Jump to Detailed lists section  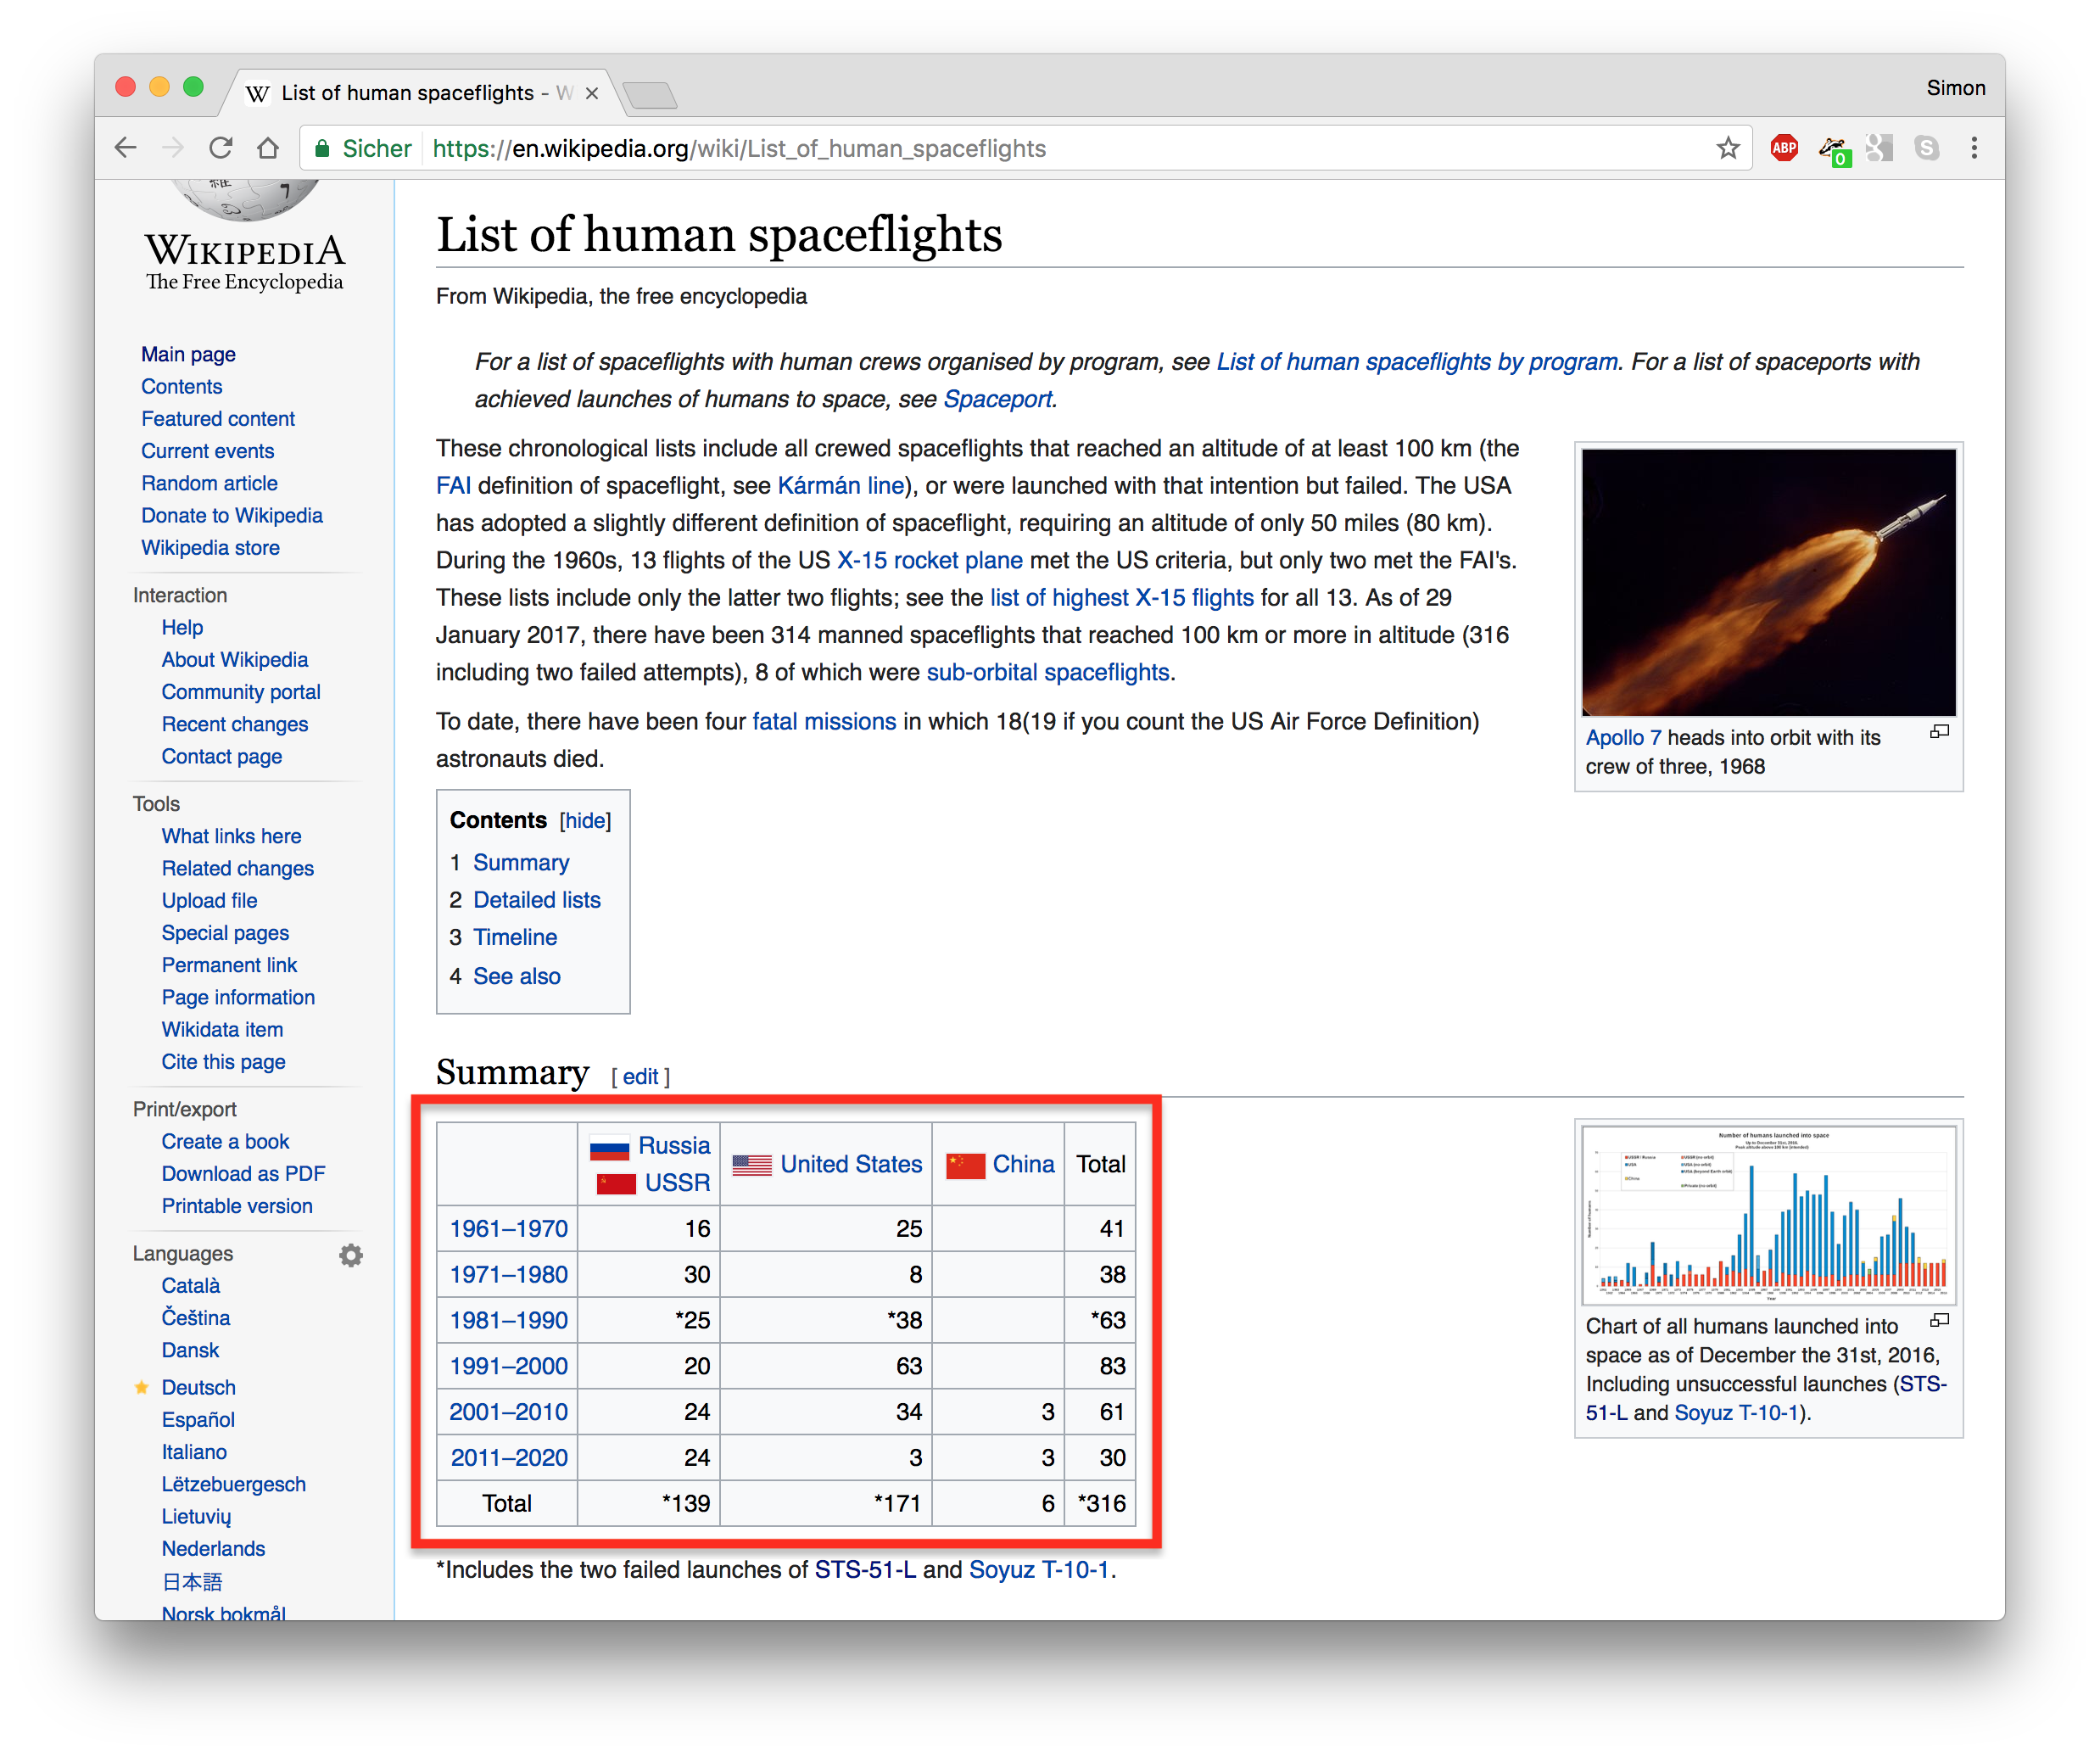536,900
